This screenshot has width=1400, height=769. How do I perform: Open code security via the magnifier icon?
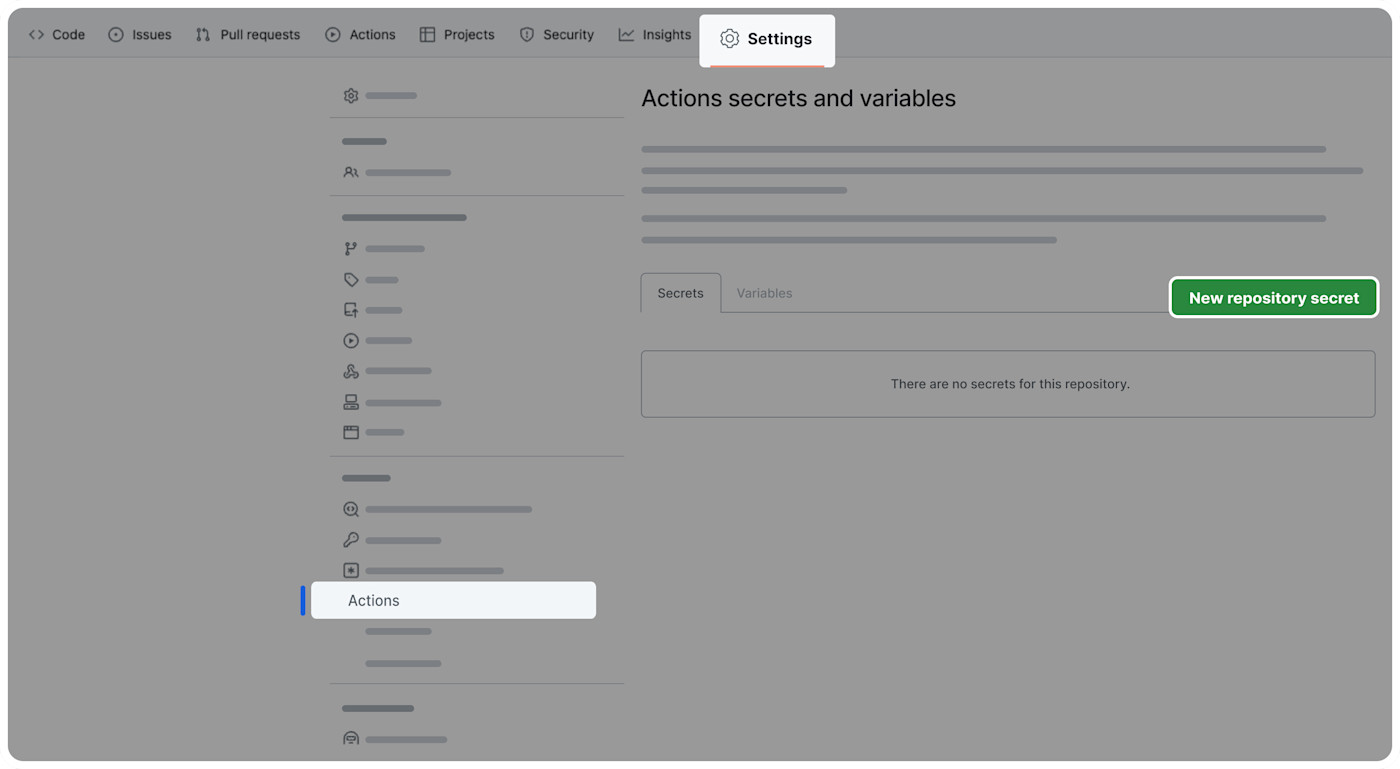351,509
